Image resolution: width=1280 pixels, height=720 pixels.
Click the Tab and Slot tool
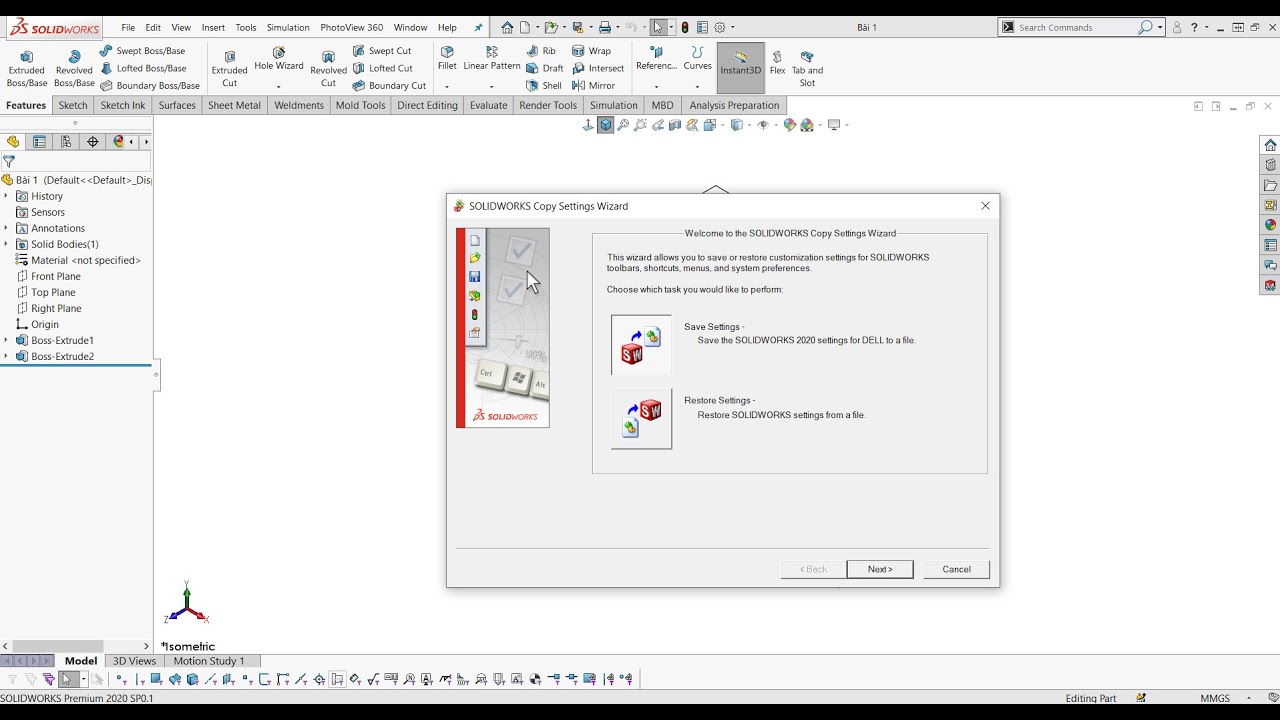click(807, 69)
